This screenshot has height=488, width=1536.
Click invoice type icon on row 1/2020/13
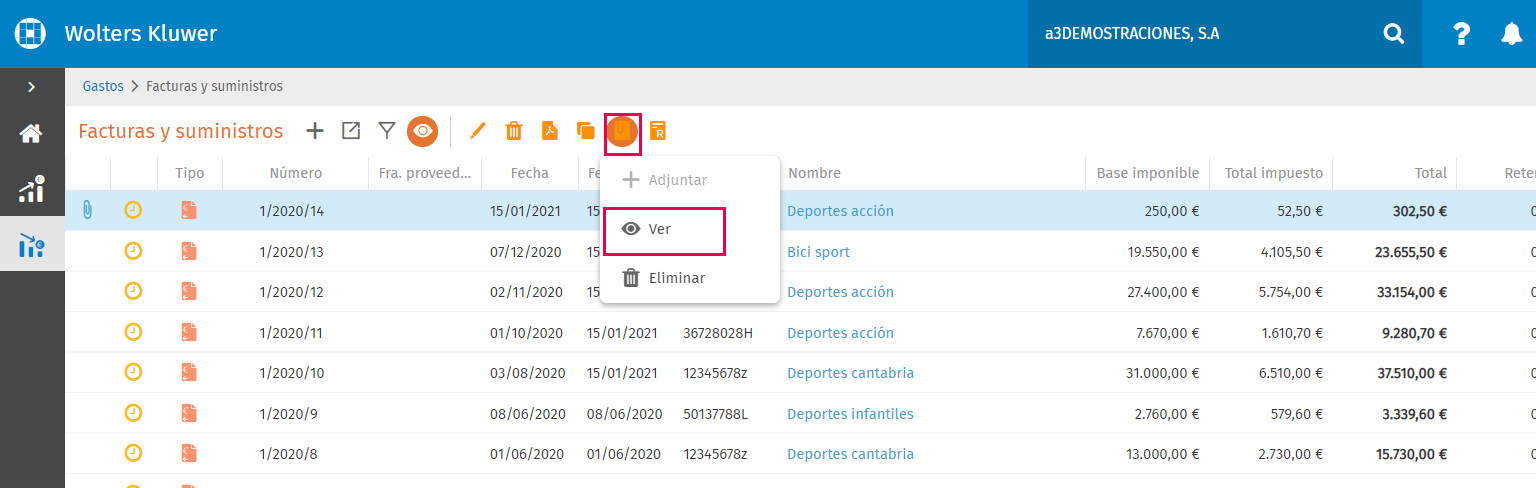click(189, 251)
